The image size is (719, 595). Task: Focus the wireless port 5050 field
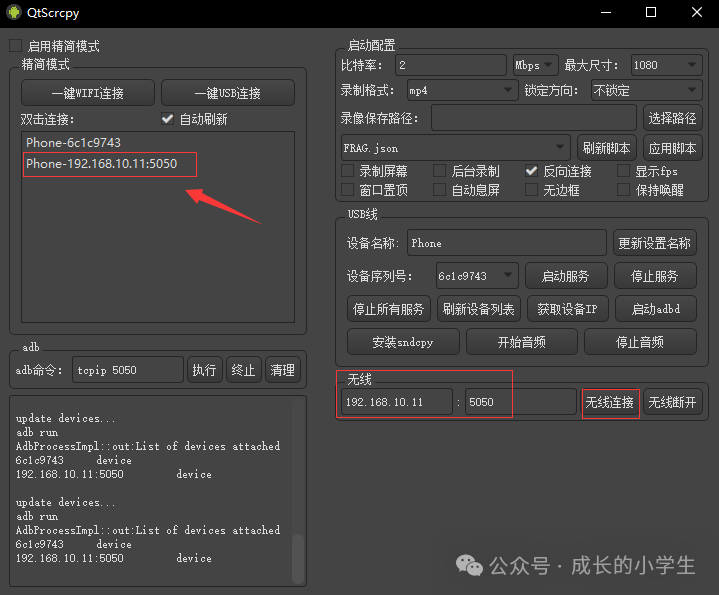(x=520, y=402)
